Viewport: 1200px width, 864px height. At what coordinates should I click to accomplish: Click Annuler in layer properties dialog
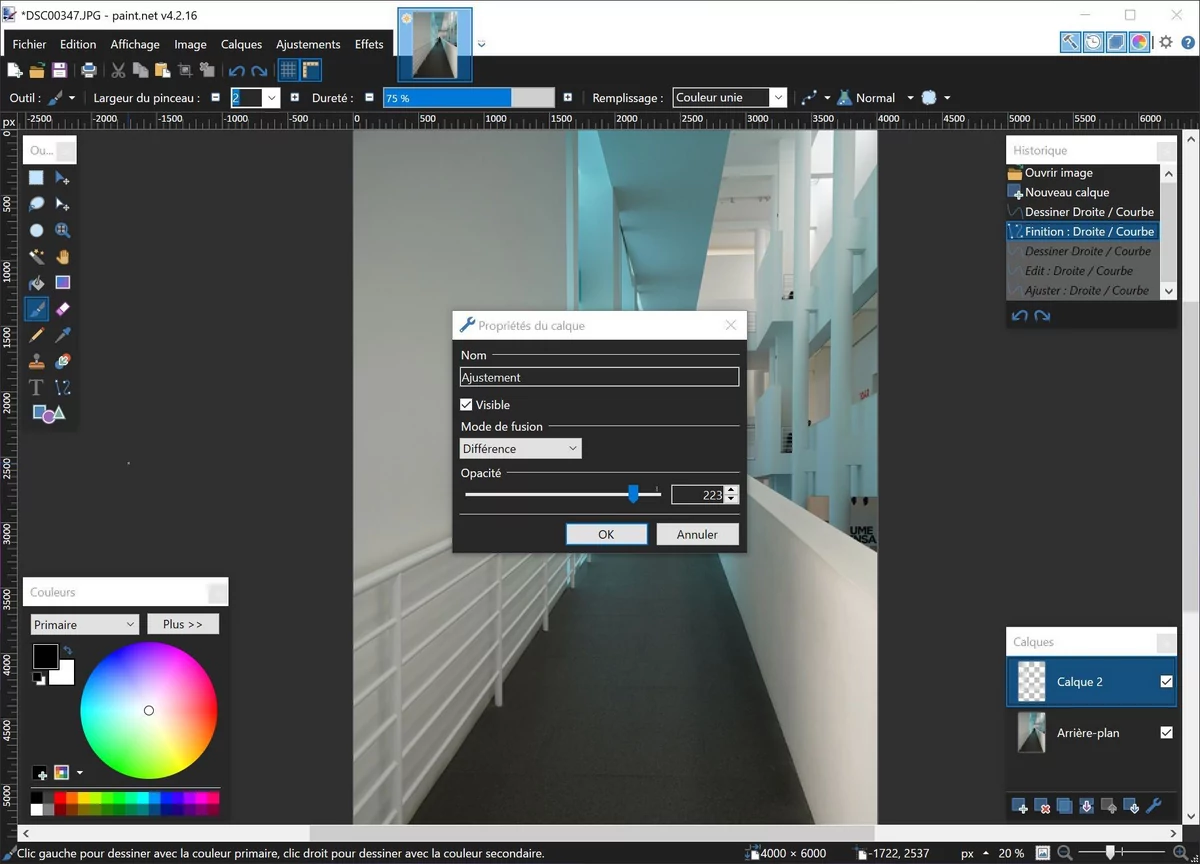point(697,534)
